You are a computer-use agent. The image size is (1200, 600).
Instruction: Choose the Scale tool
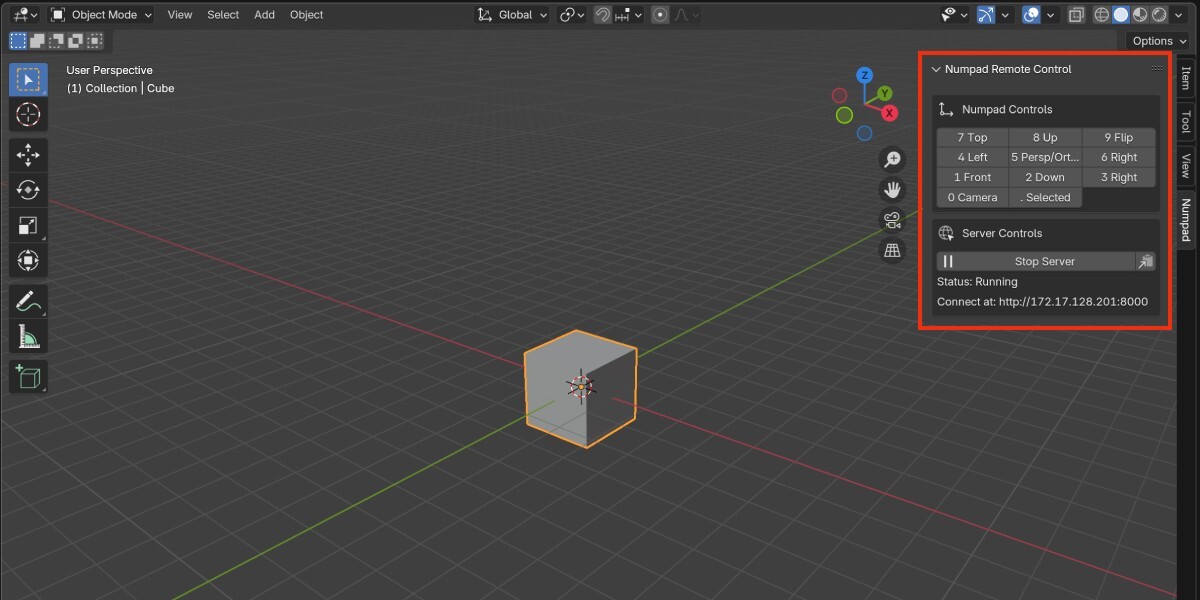coord(28,226)
